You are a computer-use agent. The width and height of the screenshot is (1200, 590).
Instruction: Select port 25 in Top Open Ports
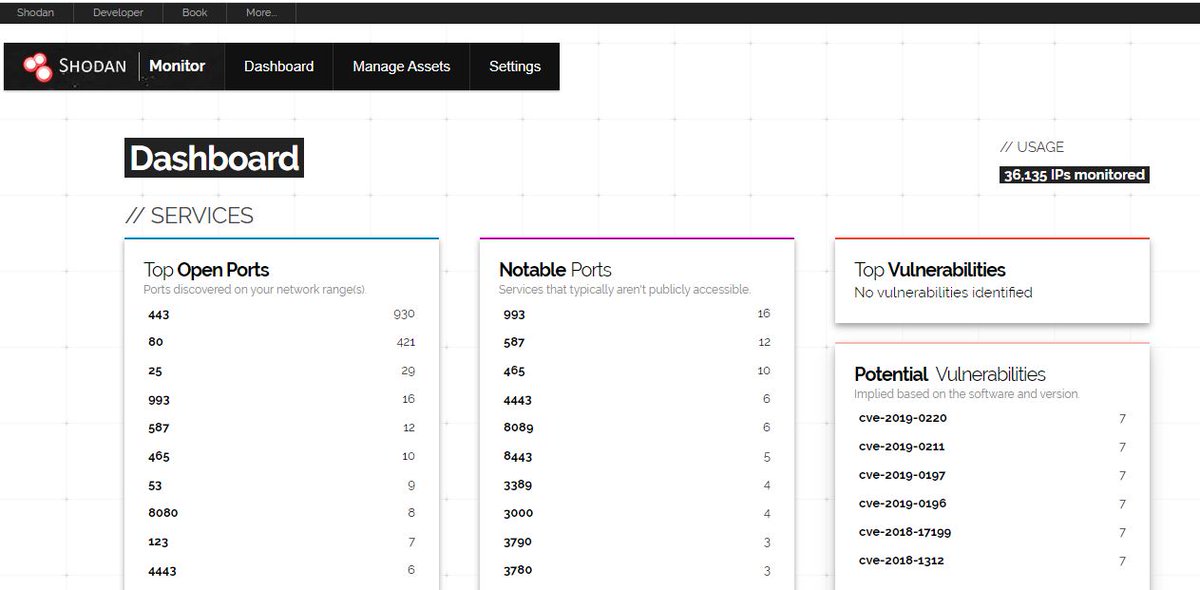(x=155, y=371)
